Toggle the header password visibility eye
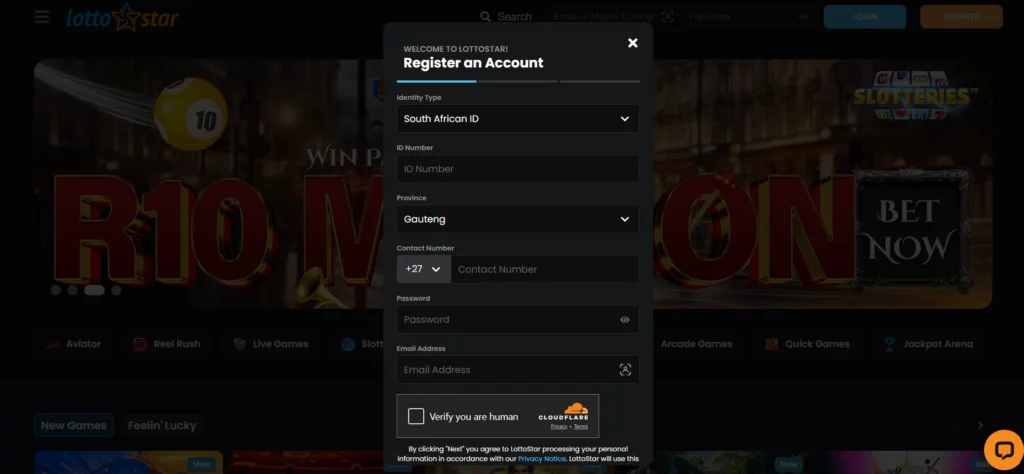 click(803, 17)
